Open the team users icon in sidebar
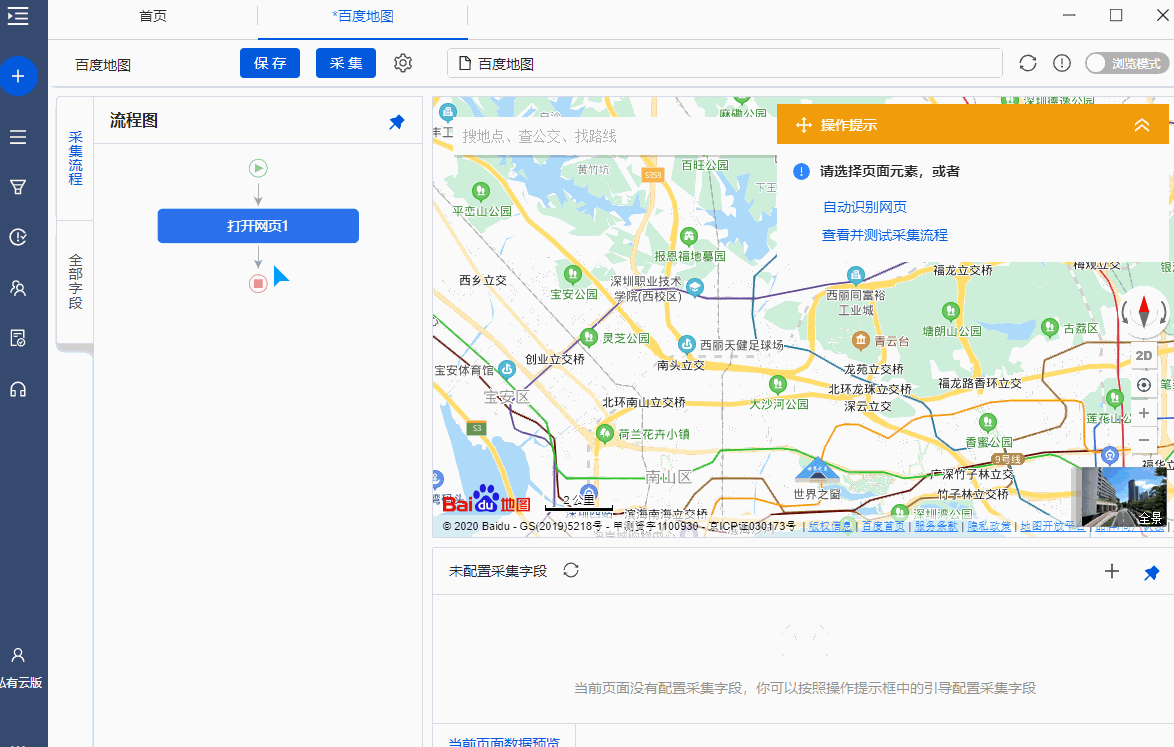The width and height of the screenshot is (1174, 747). (x=18, y=288)
